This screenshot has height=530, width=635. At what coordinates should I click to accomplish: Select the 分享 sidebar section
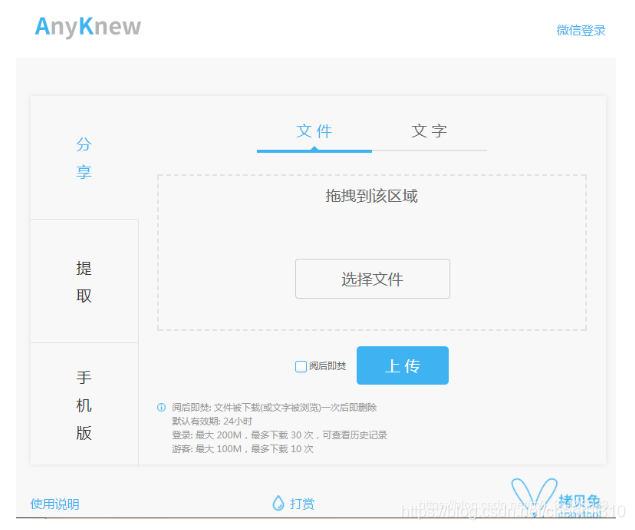(84, 158)
